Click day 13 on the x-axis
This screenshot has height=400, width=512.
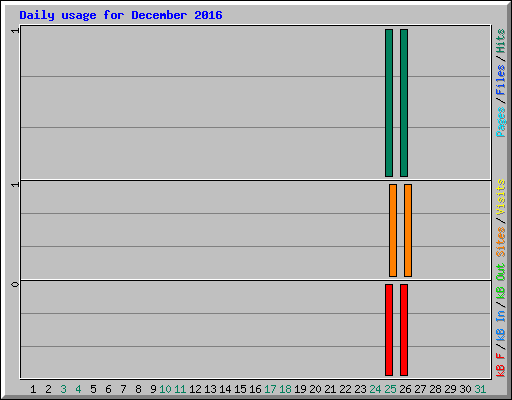point(210,389)
